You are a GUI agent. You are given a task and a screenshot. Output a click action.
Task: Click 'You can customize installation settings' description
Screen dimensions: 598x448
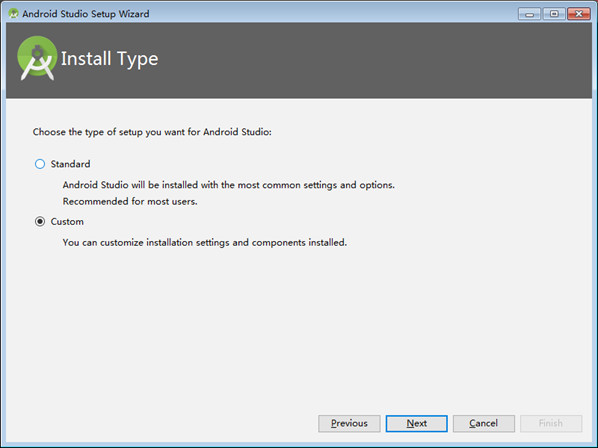[205, 242]
